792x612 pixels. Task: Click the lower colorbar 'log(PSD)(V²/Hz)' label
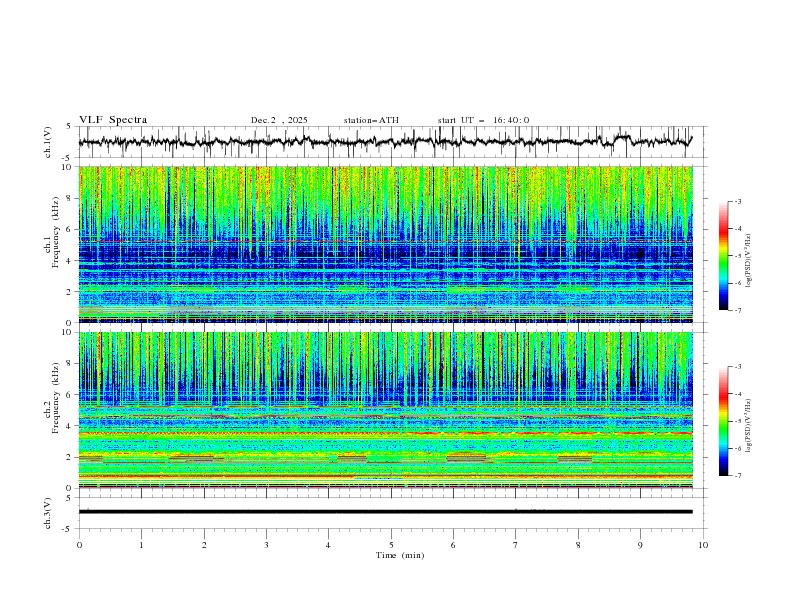749,426
